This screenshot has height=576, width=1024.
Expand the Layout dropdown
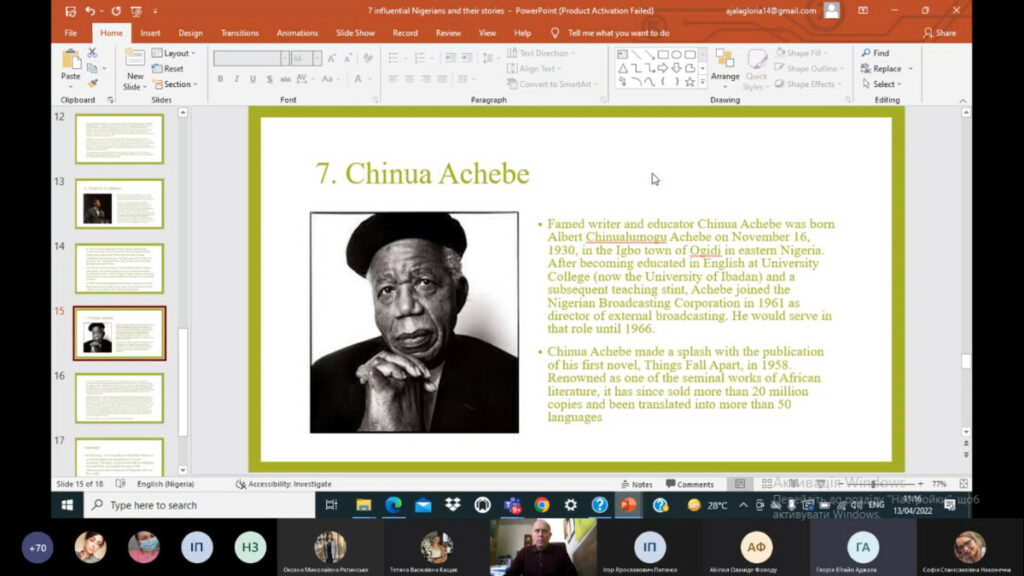point(175,53)
